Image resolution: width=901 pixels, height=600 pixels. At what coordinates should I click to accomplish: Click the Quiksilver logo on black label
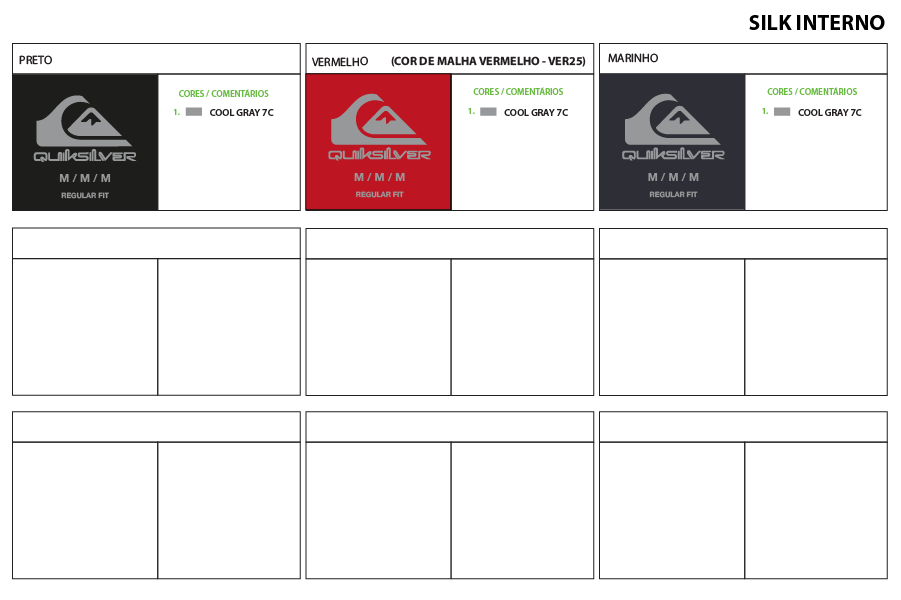85,128
